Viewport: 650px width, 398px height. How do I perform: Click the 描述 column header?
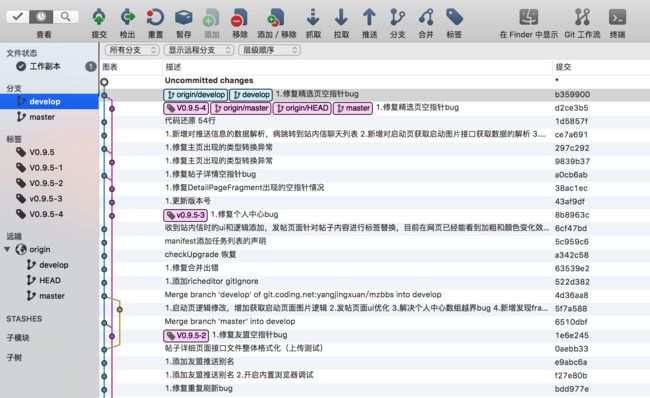pyautogui.click(x=173, y=67)
